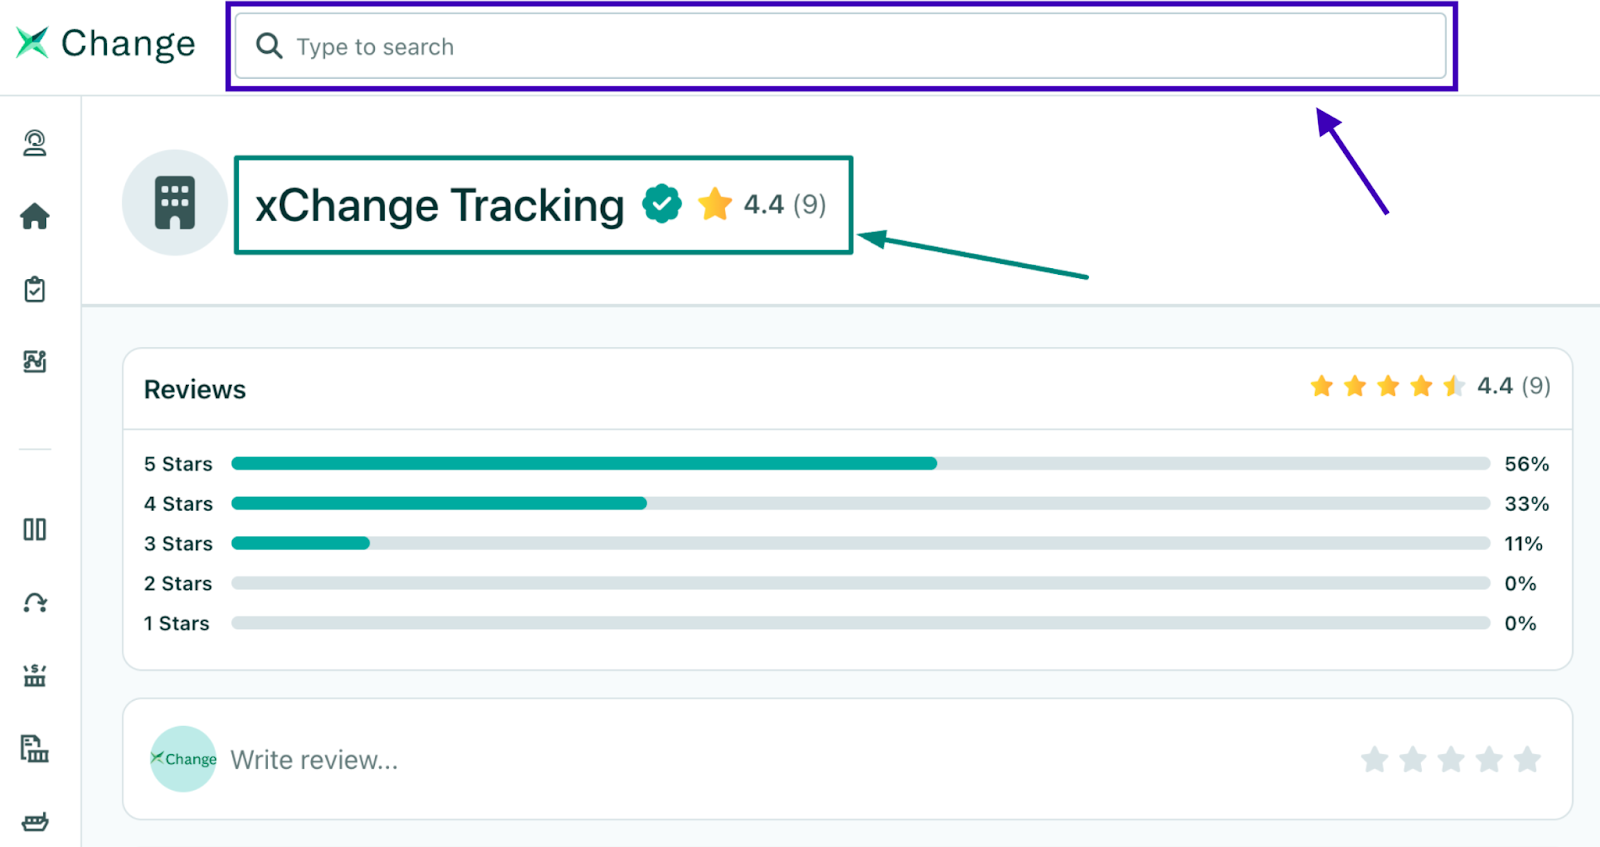Click the company building avatar
The image size is (1600, 847).
coord(175,203)
